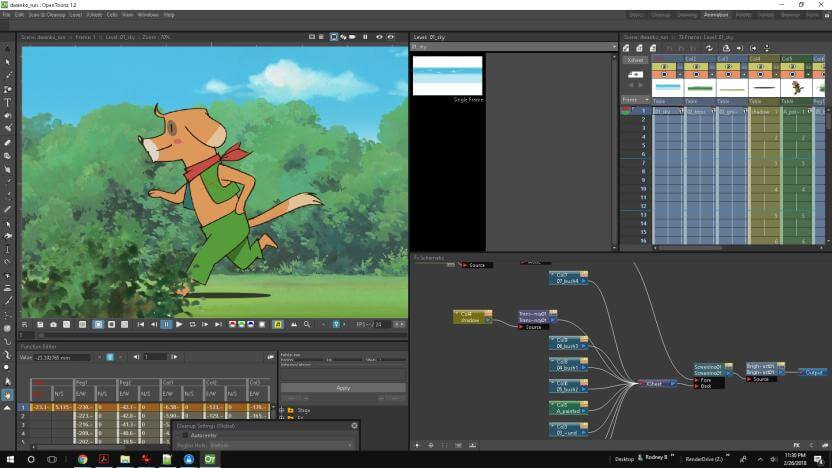Enable the Autocenter checkbox
The image size is (832, 468).
pos(185,435)
